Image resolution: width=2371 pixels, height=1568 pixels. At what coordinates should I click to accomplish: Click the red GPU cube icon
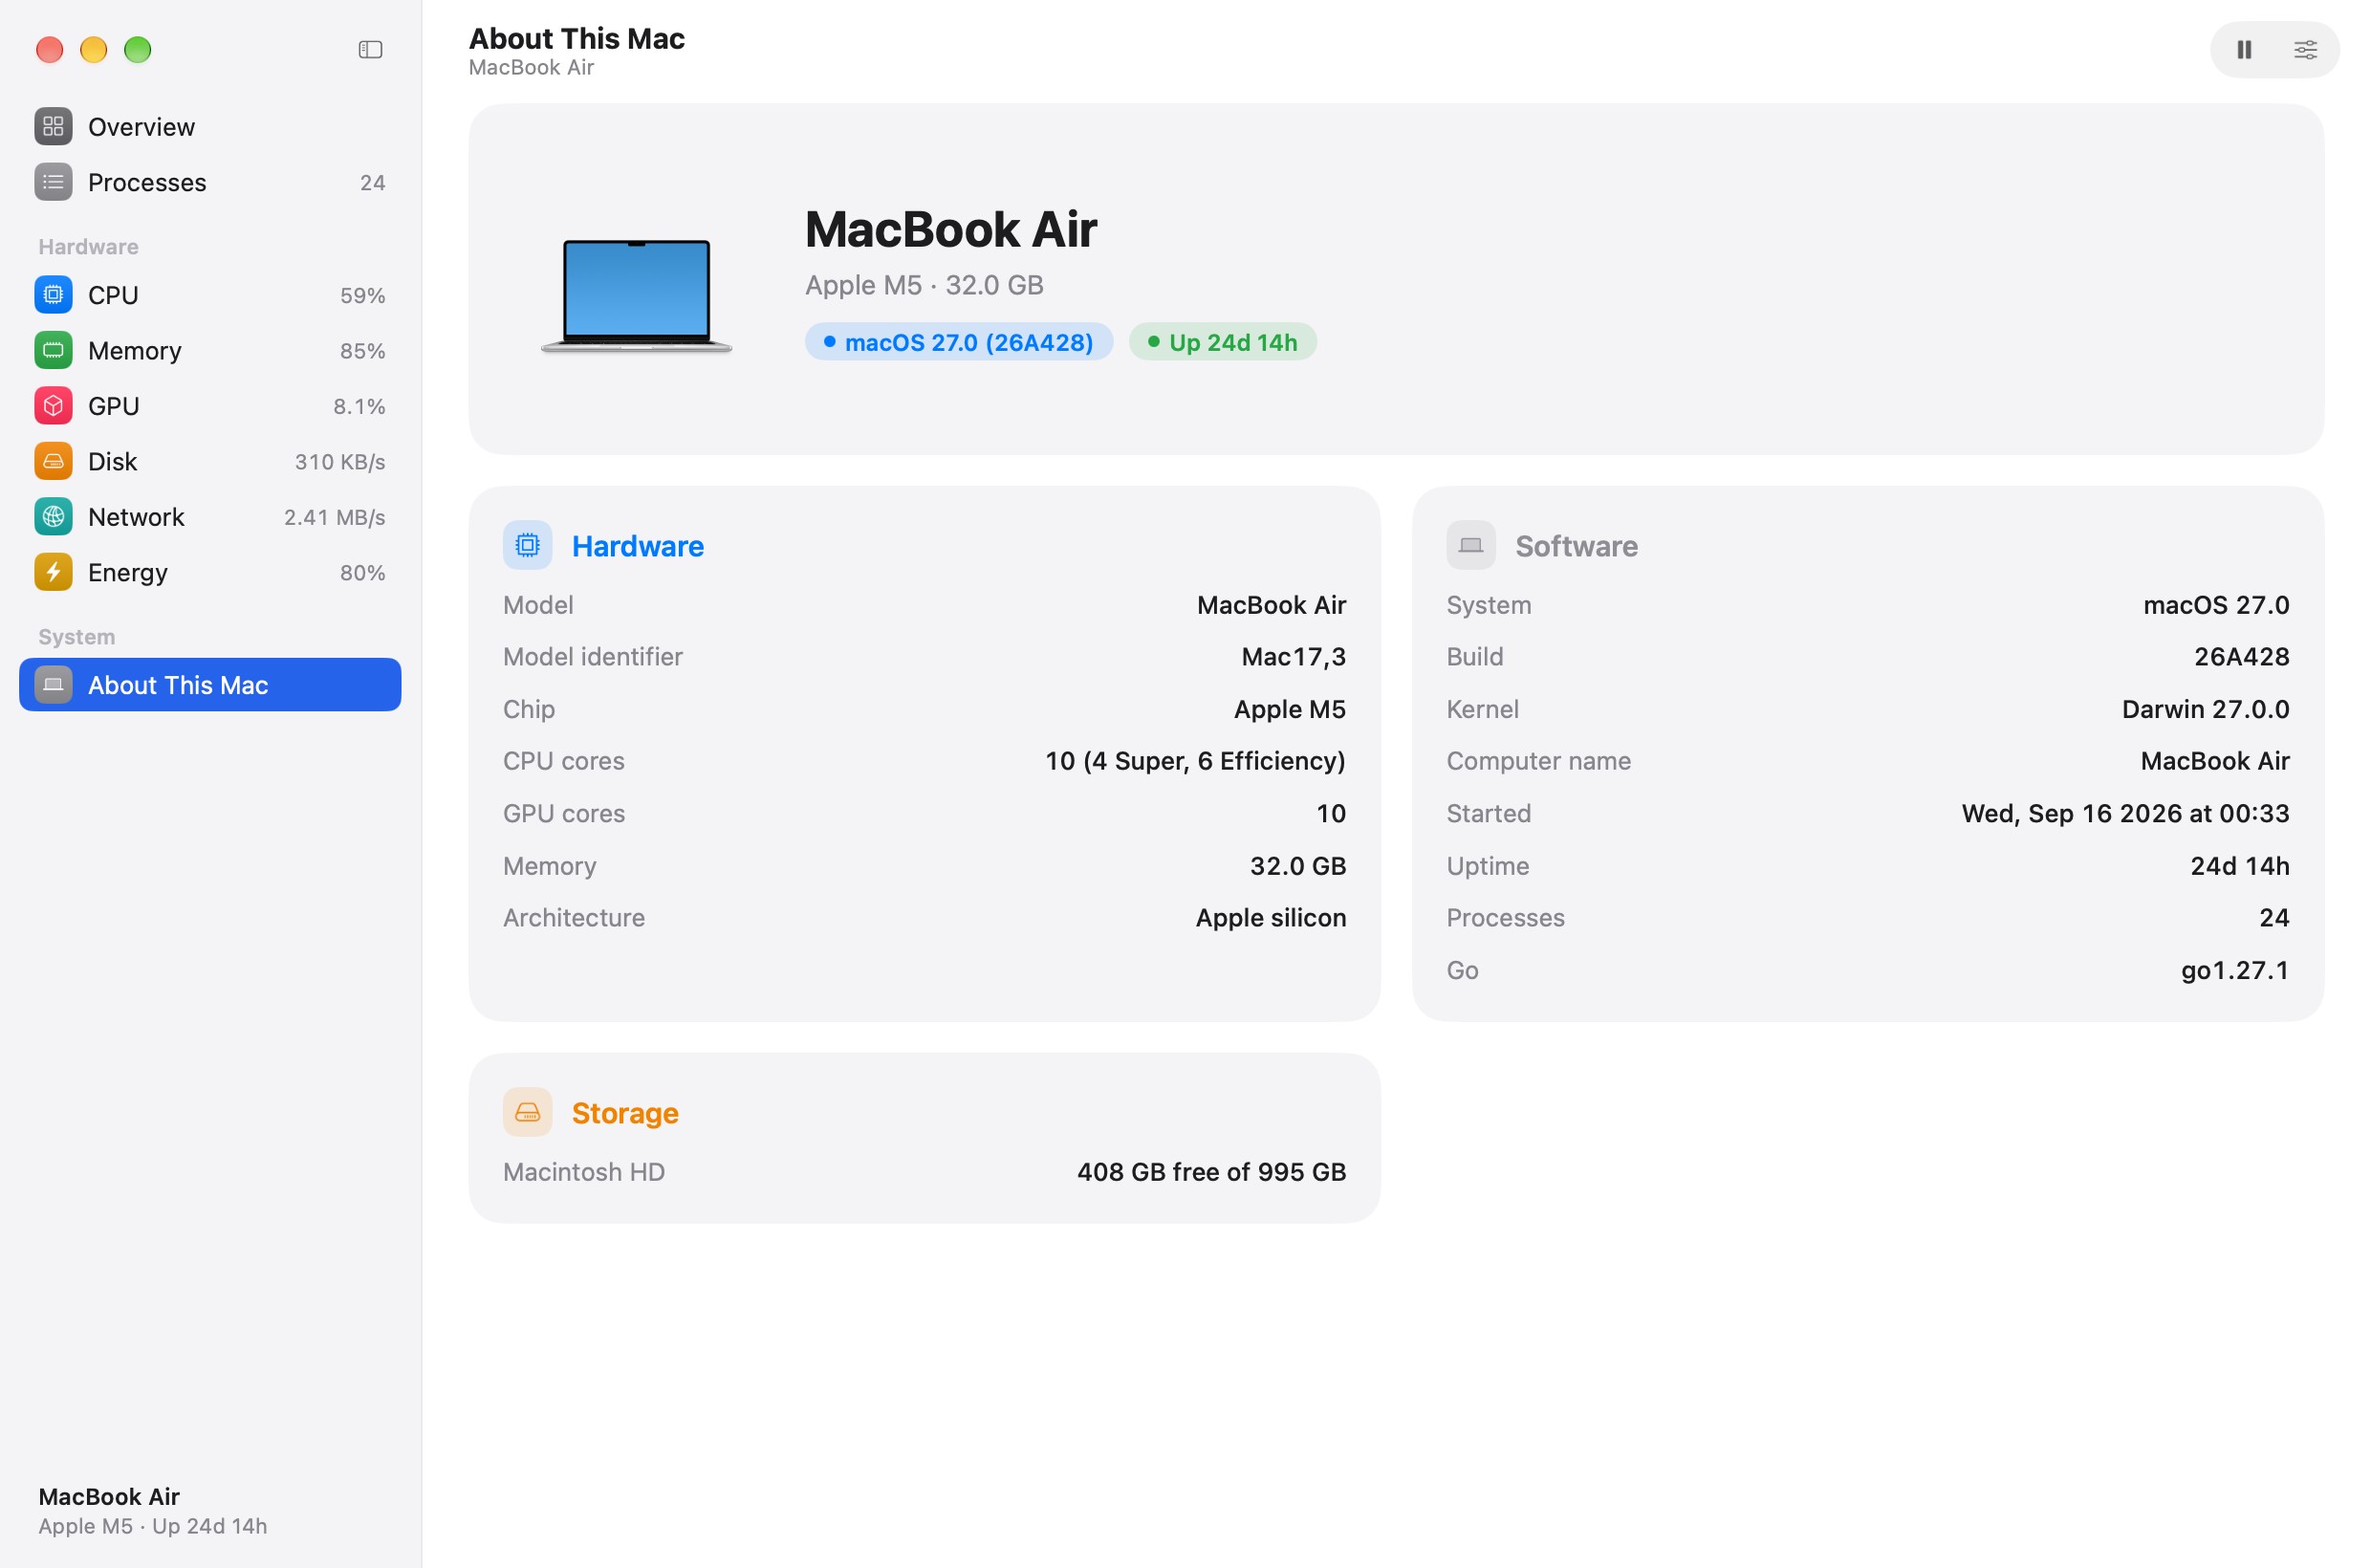coord(53,405)
